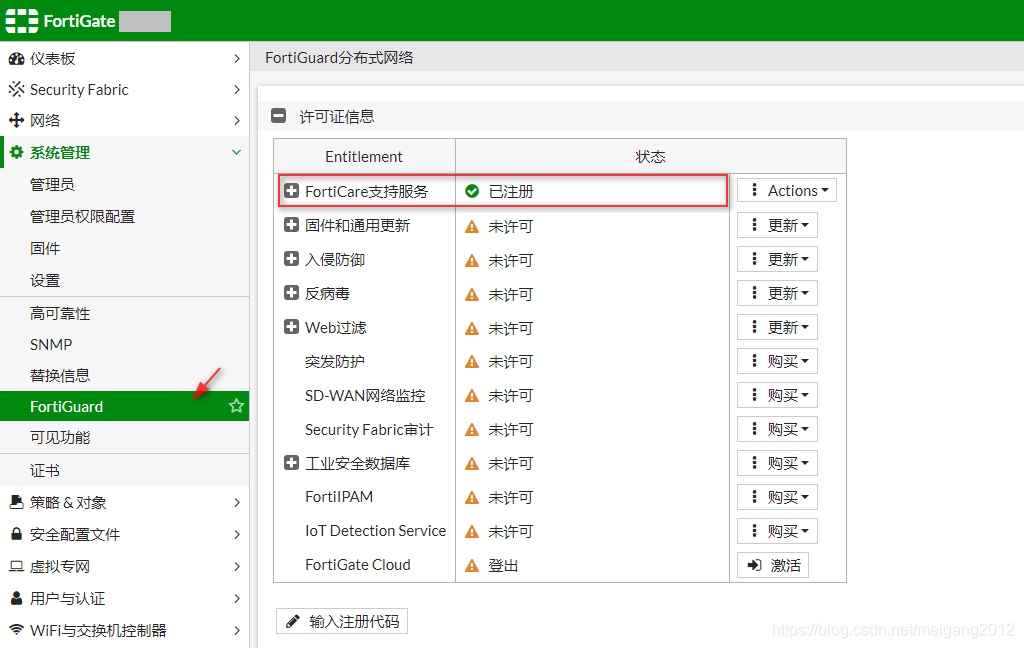The height and width of the screenshot is (648, 1024).
Task: Click the 登出 status text
Action: (x=503, y=566)
